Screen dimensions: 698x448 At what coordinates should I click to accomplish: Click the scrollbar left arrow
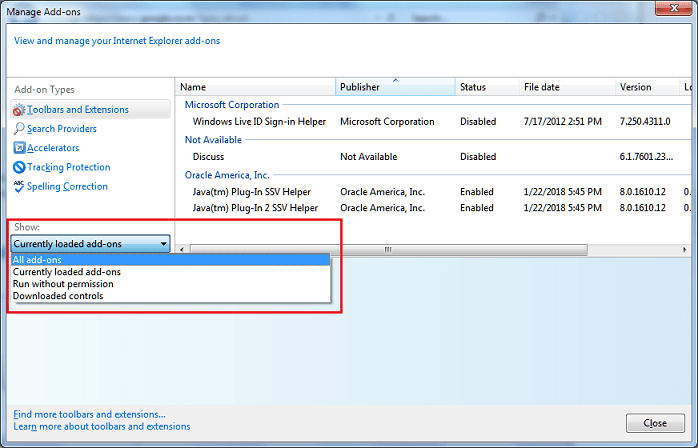click(182, 250)
